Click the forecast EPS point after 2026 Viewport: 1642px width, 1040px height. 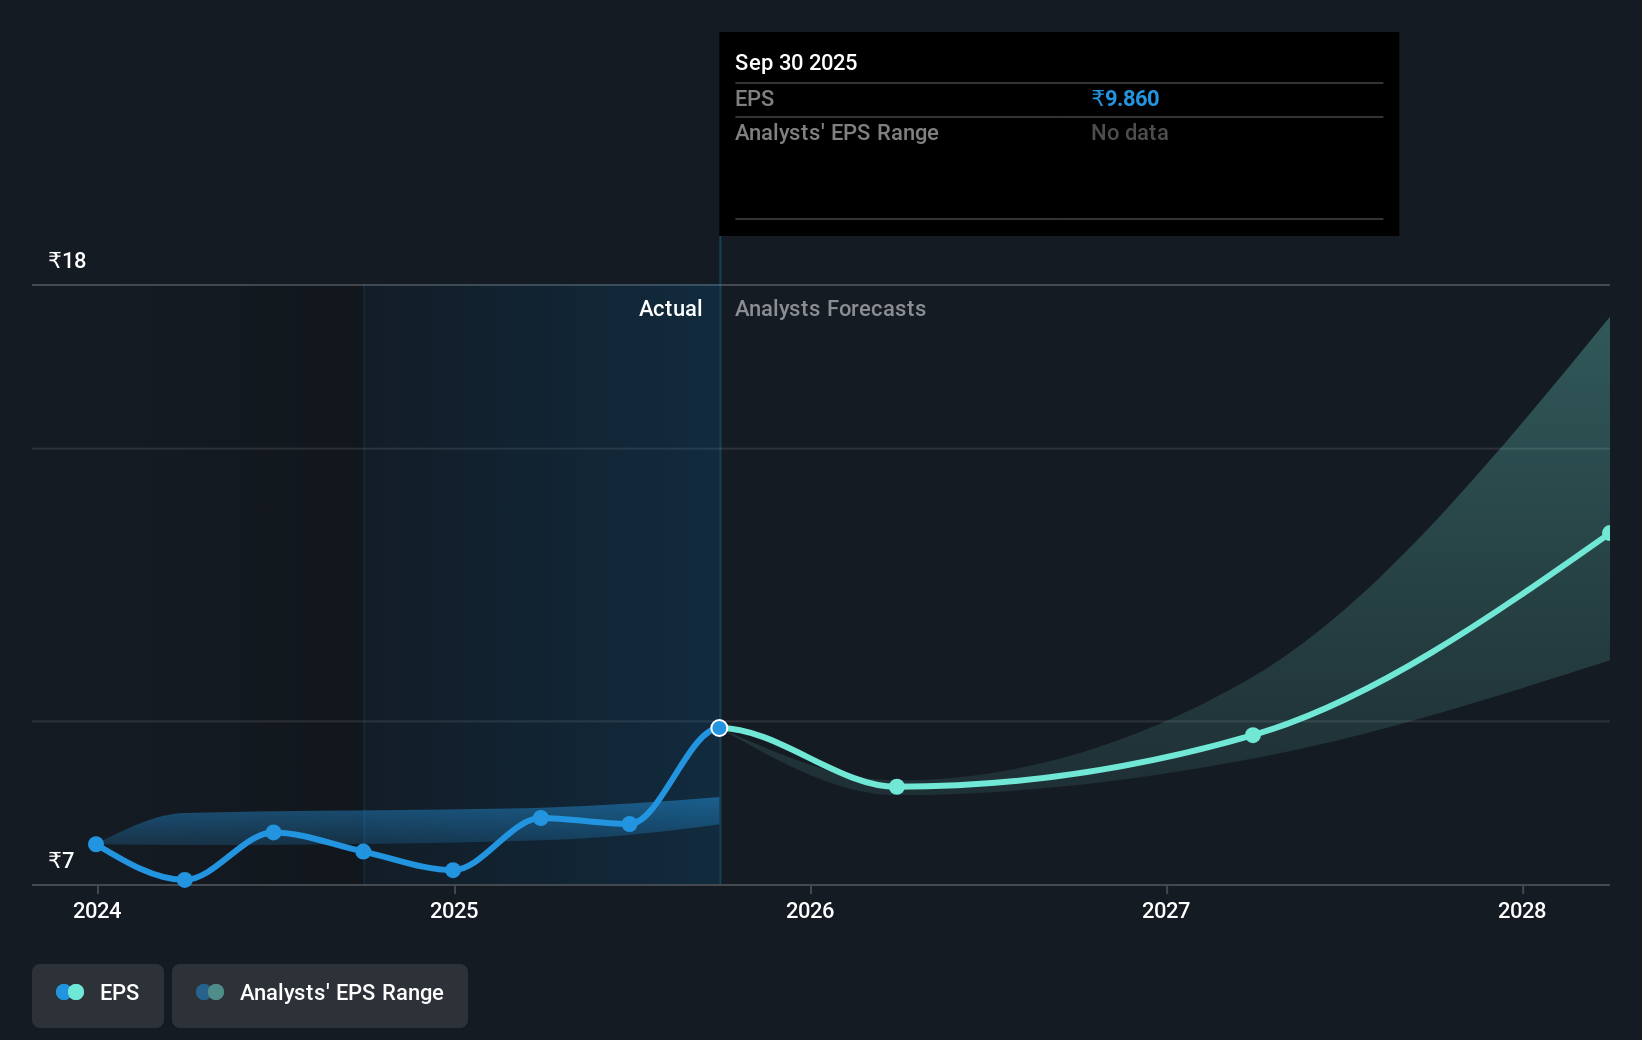point(897,787)
